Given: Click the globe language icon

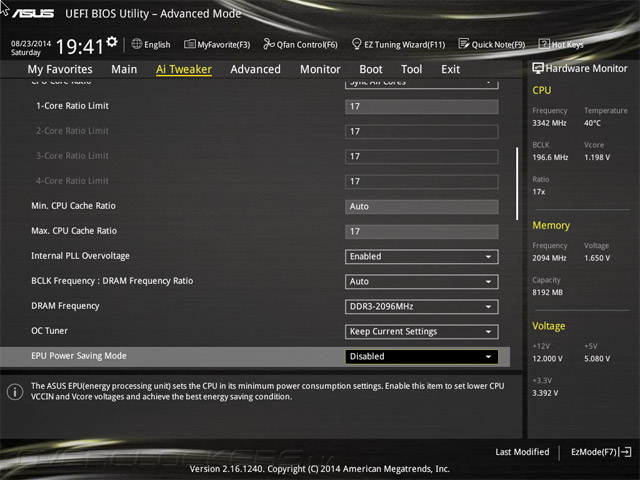Looking at the screenshot, I should (137, 44).
